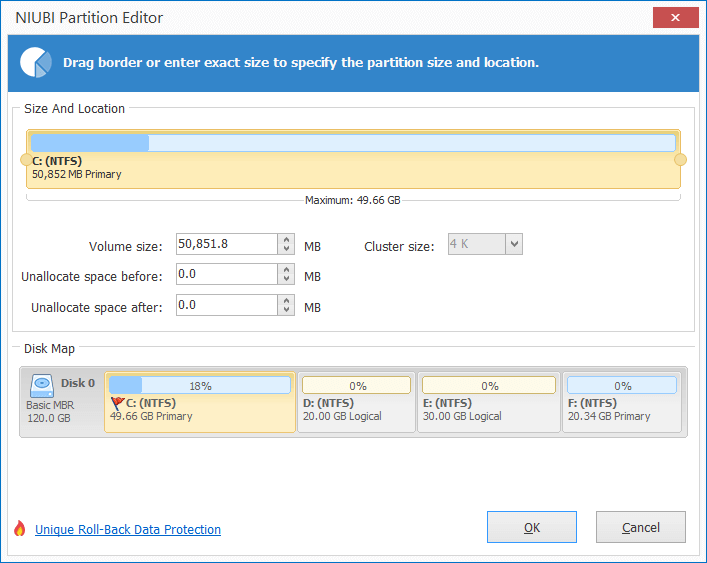This screenshot has height=563, width=707.
Task: Click the Unallocate space before field
Action: (x=227, y=274)
